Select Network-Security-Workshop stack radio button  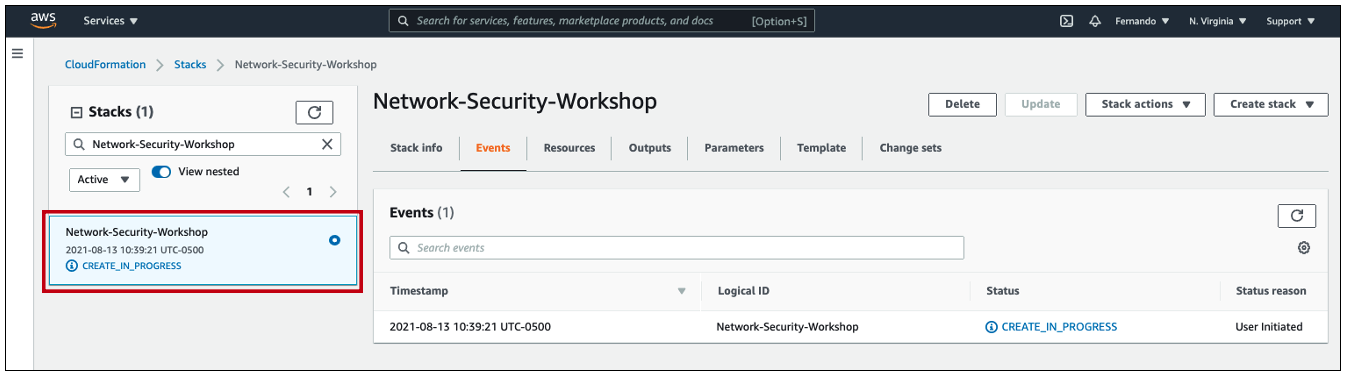click(334, 240)
